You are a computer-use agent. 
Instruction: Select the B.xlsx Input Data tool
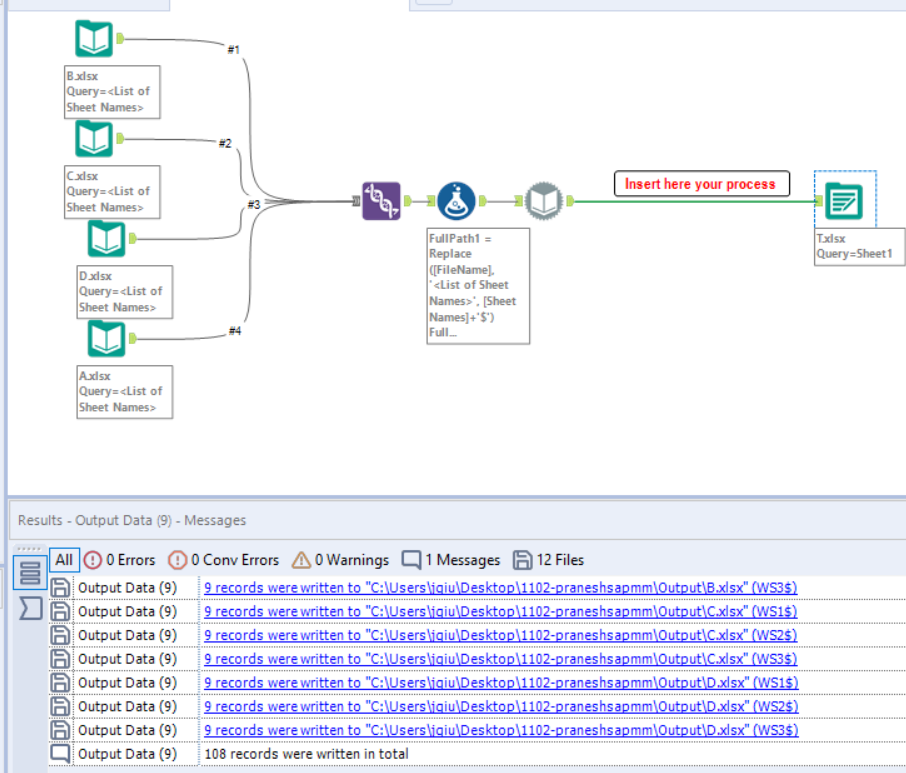(94, 39)
